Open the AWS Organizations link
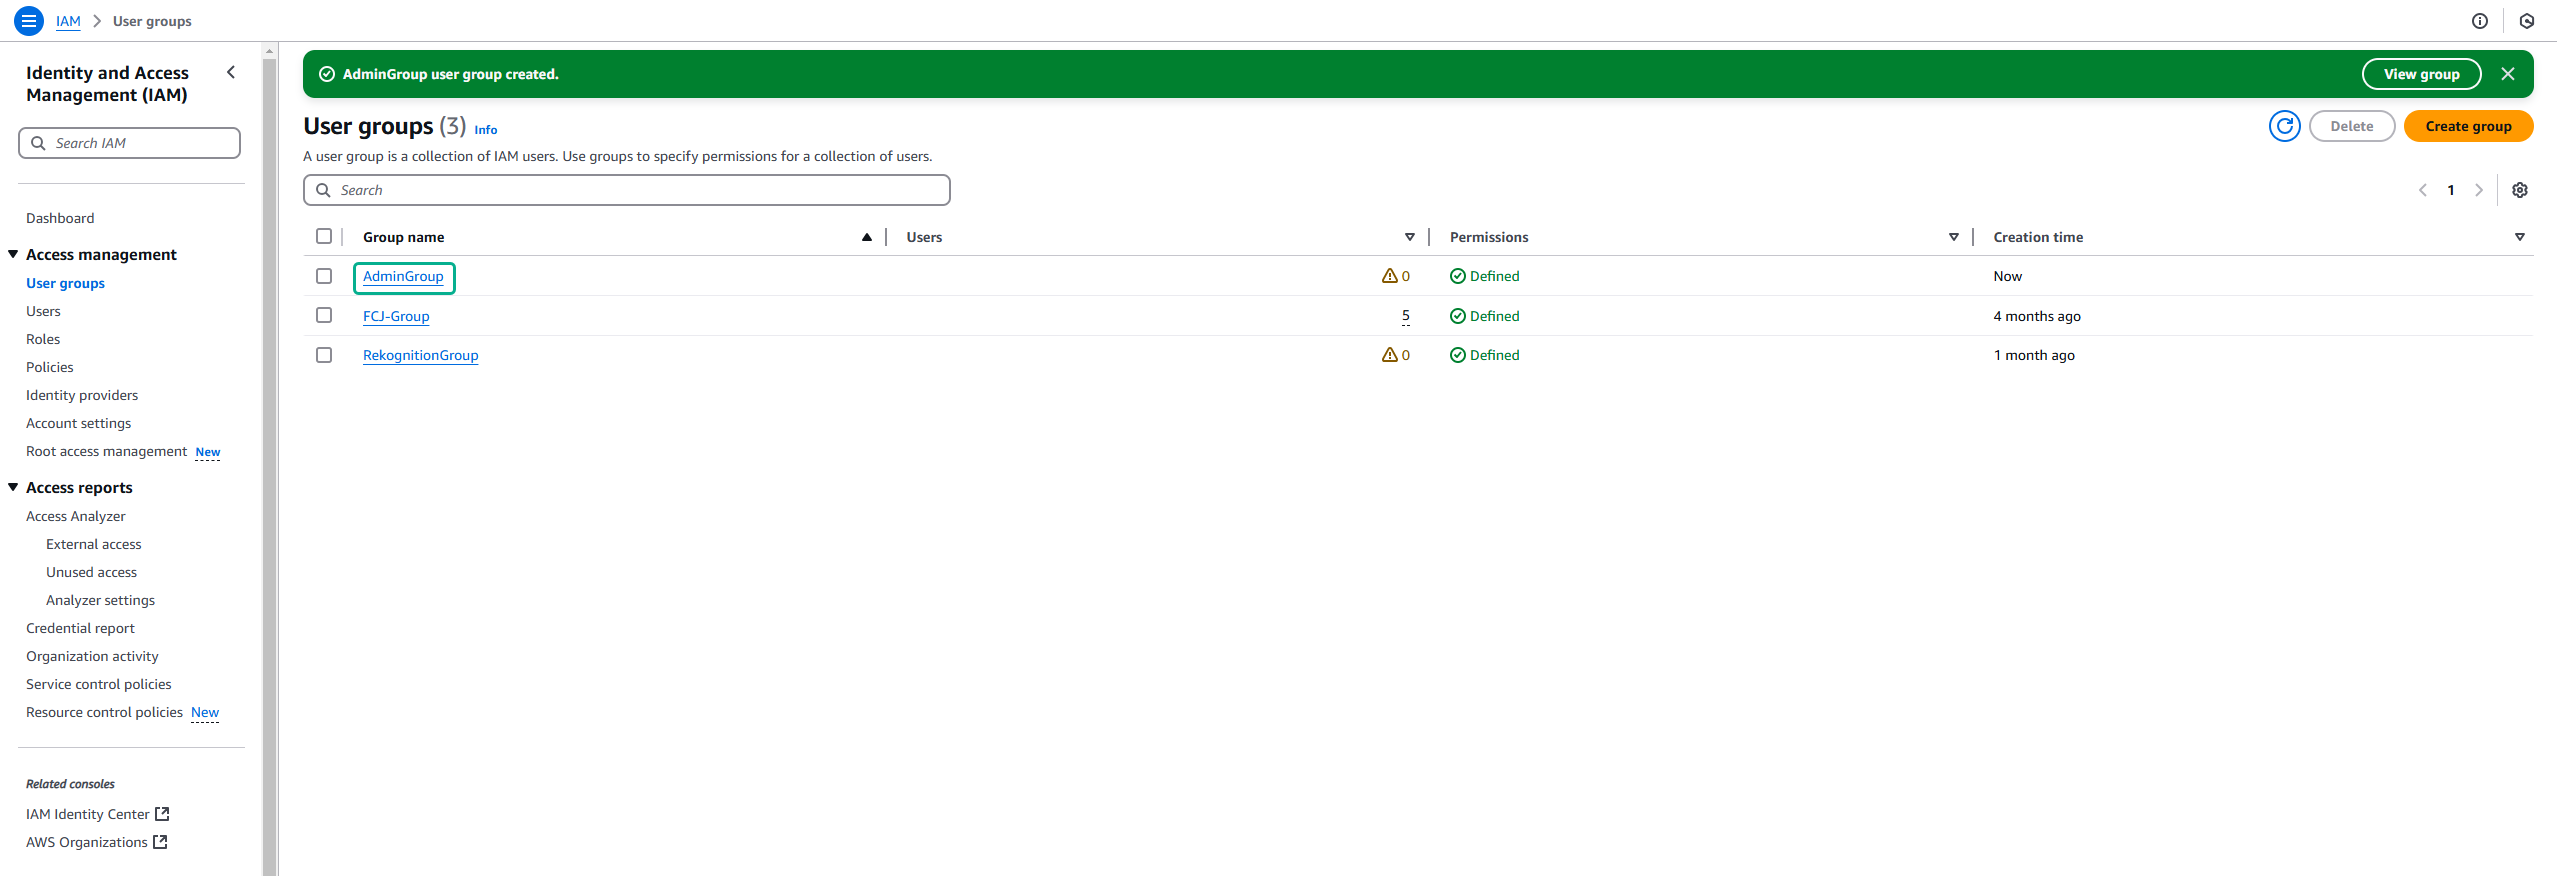 point(86,842)
